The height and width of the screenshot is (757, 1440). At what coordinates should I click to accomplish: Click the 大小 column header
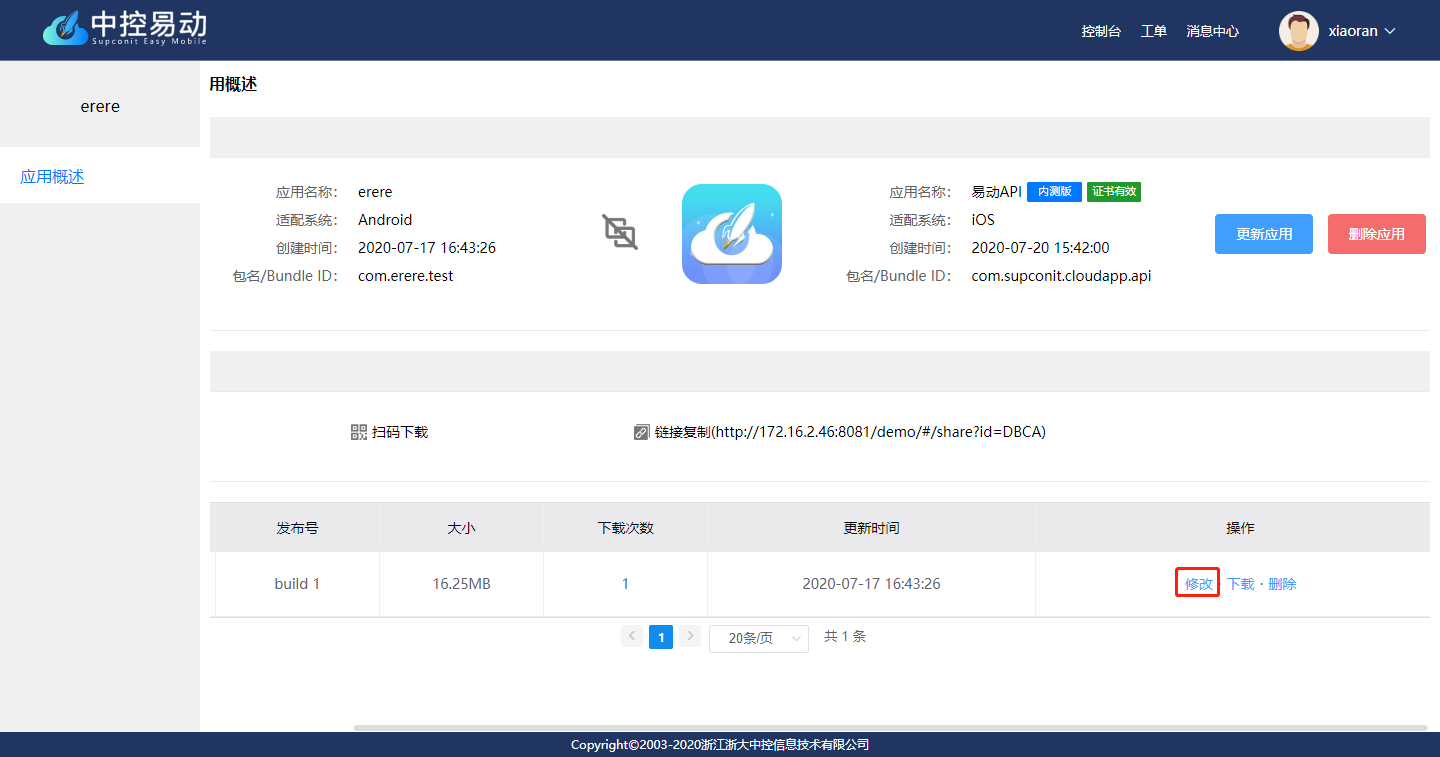coord(461,527)
